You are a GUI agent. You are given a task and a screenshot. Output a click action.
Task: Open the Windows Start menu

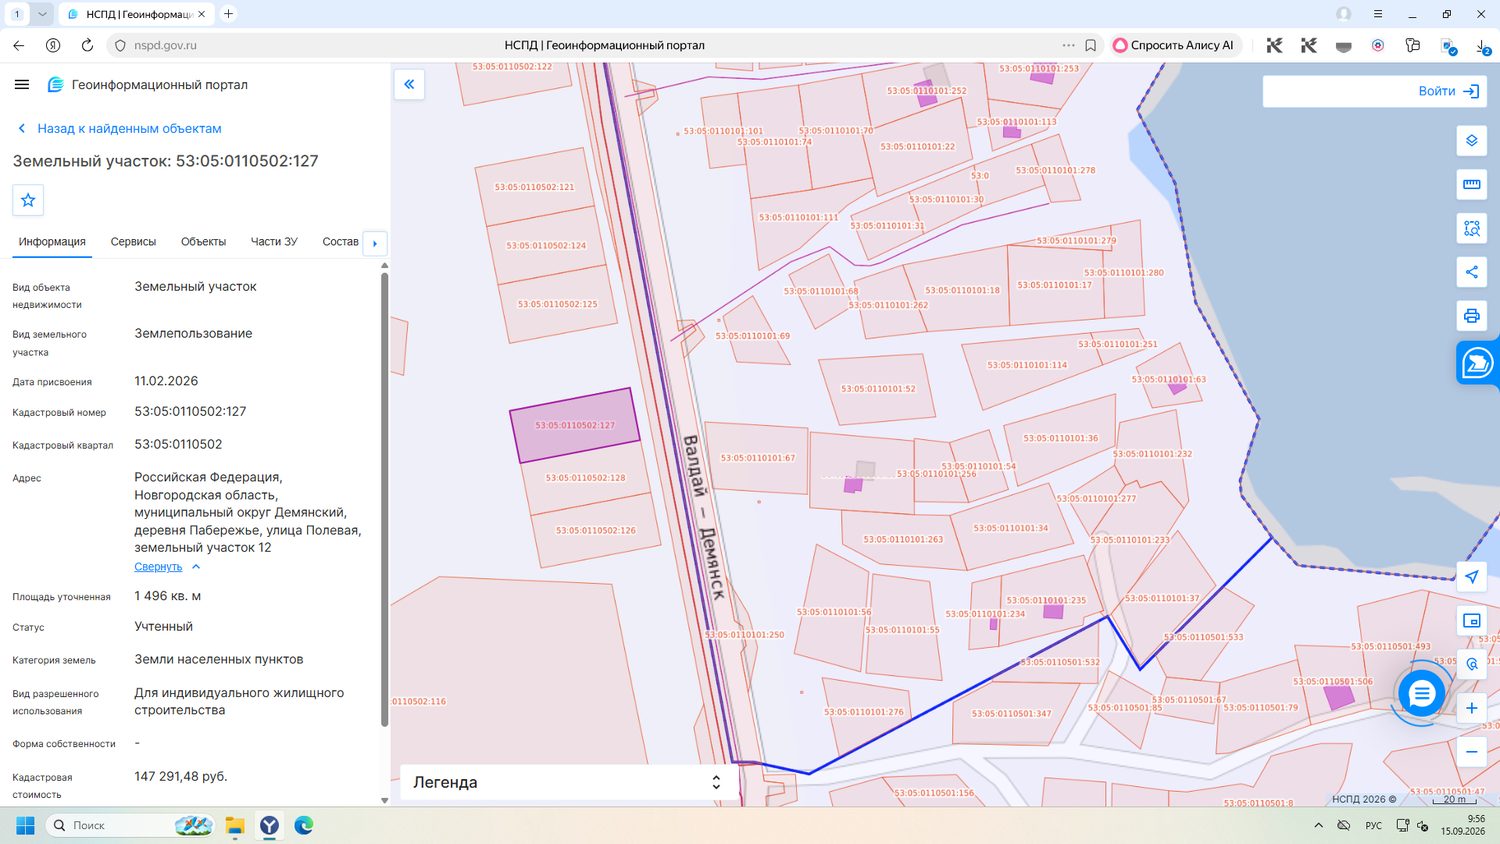25,825
